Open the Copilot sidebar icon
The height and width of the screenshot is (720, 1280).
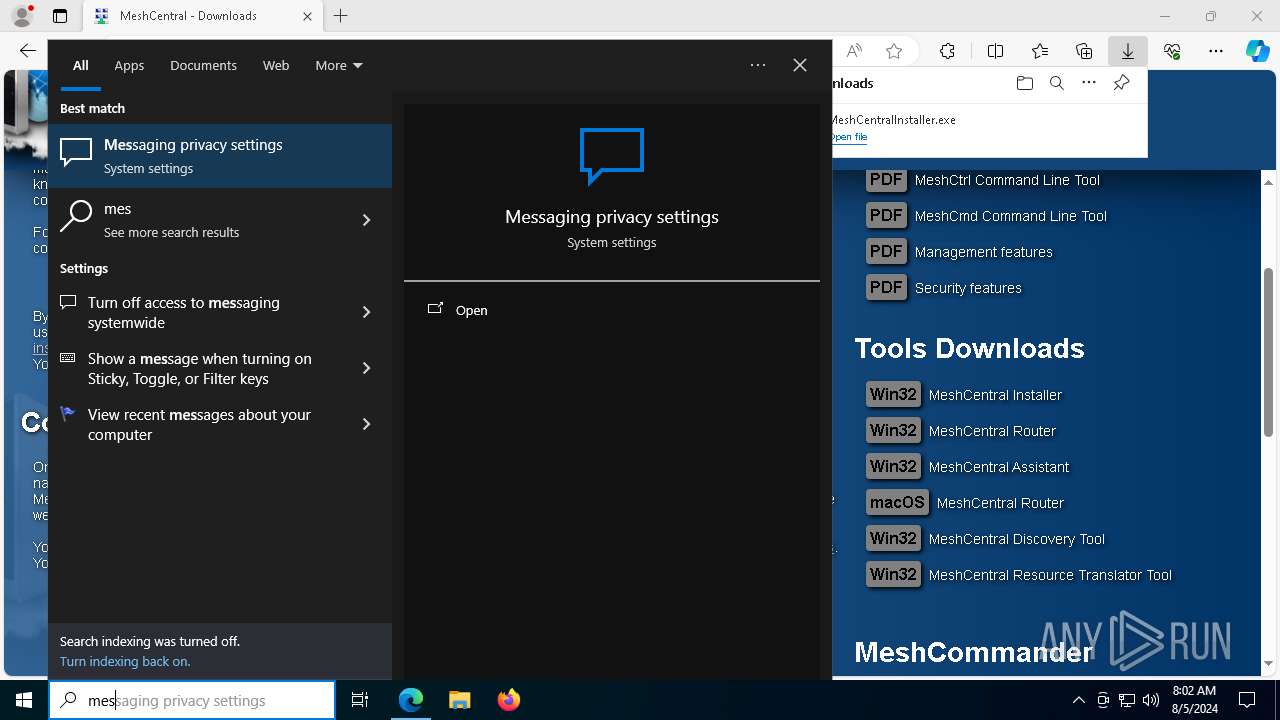pos(1257,51)
